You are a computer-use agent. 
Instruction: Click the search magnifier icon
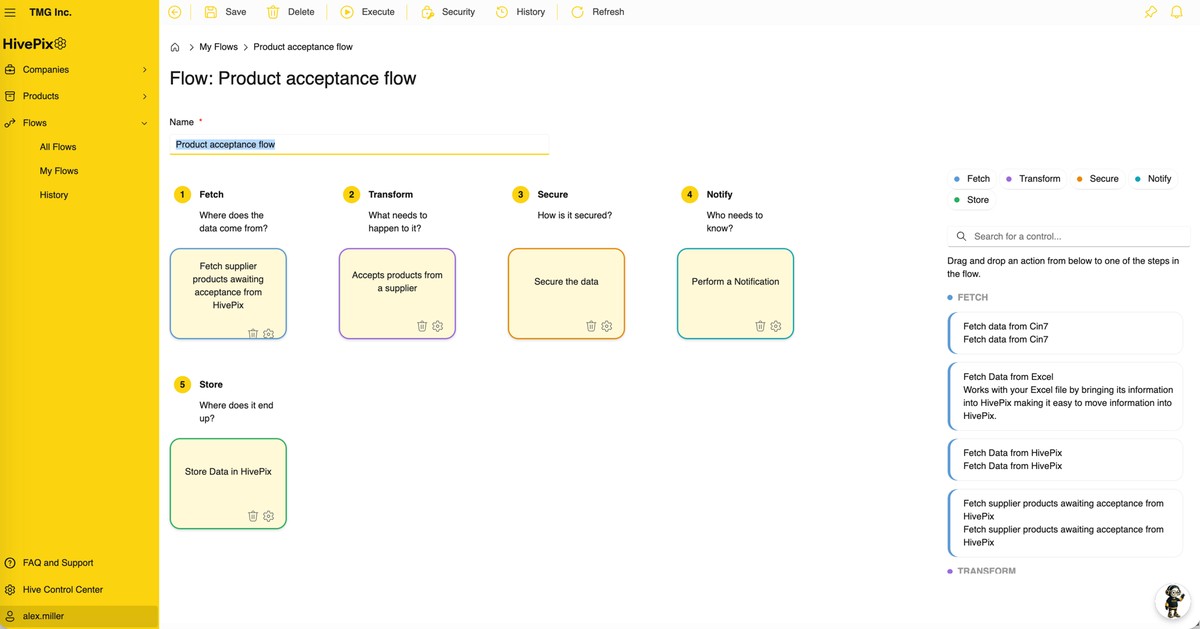(x=962, y=237)
